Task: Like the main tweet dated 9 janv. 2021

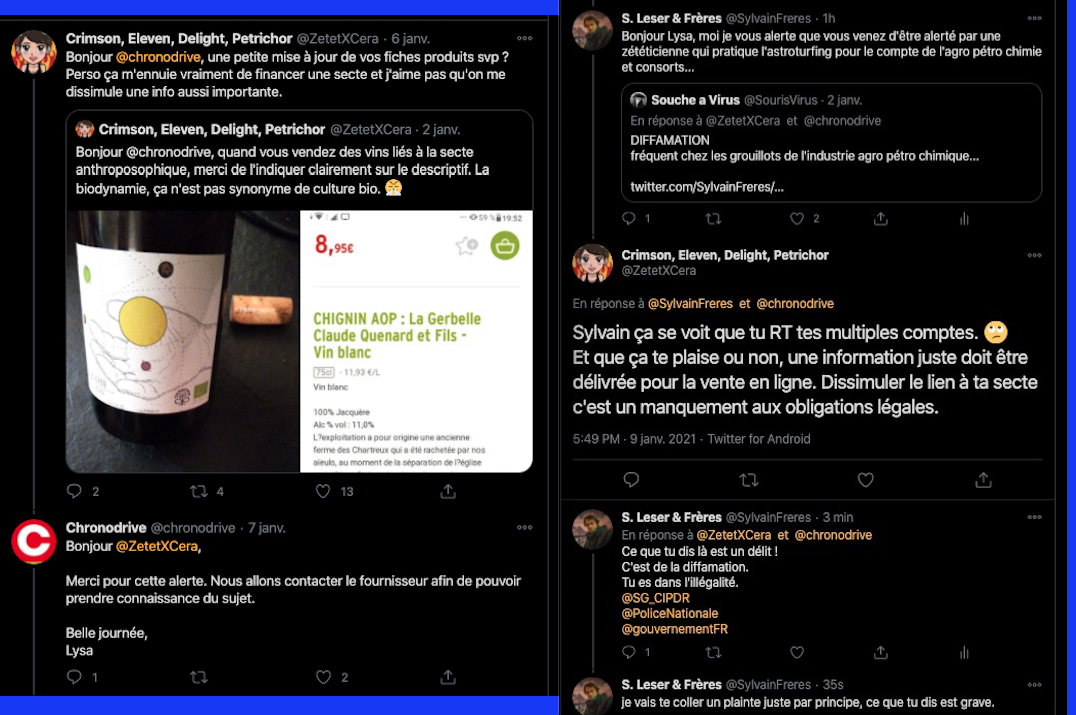Action: coord(865,480)
